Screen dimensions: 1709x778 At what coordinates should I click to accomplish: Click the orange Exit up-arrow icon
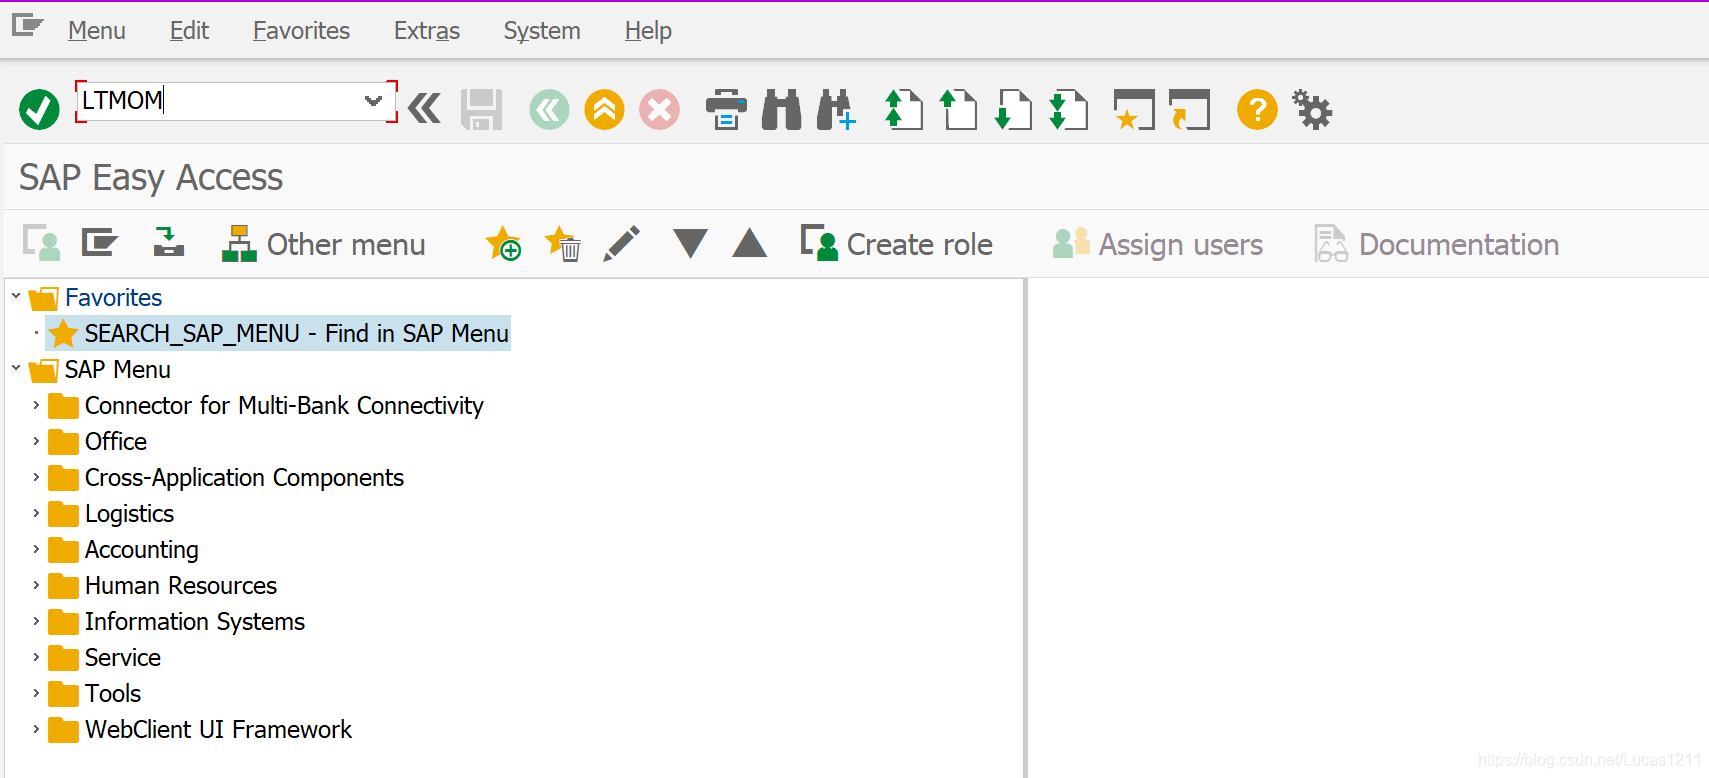pyautogui.click(x=605, y=109)
